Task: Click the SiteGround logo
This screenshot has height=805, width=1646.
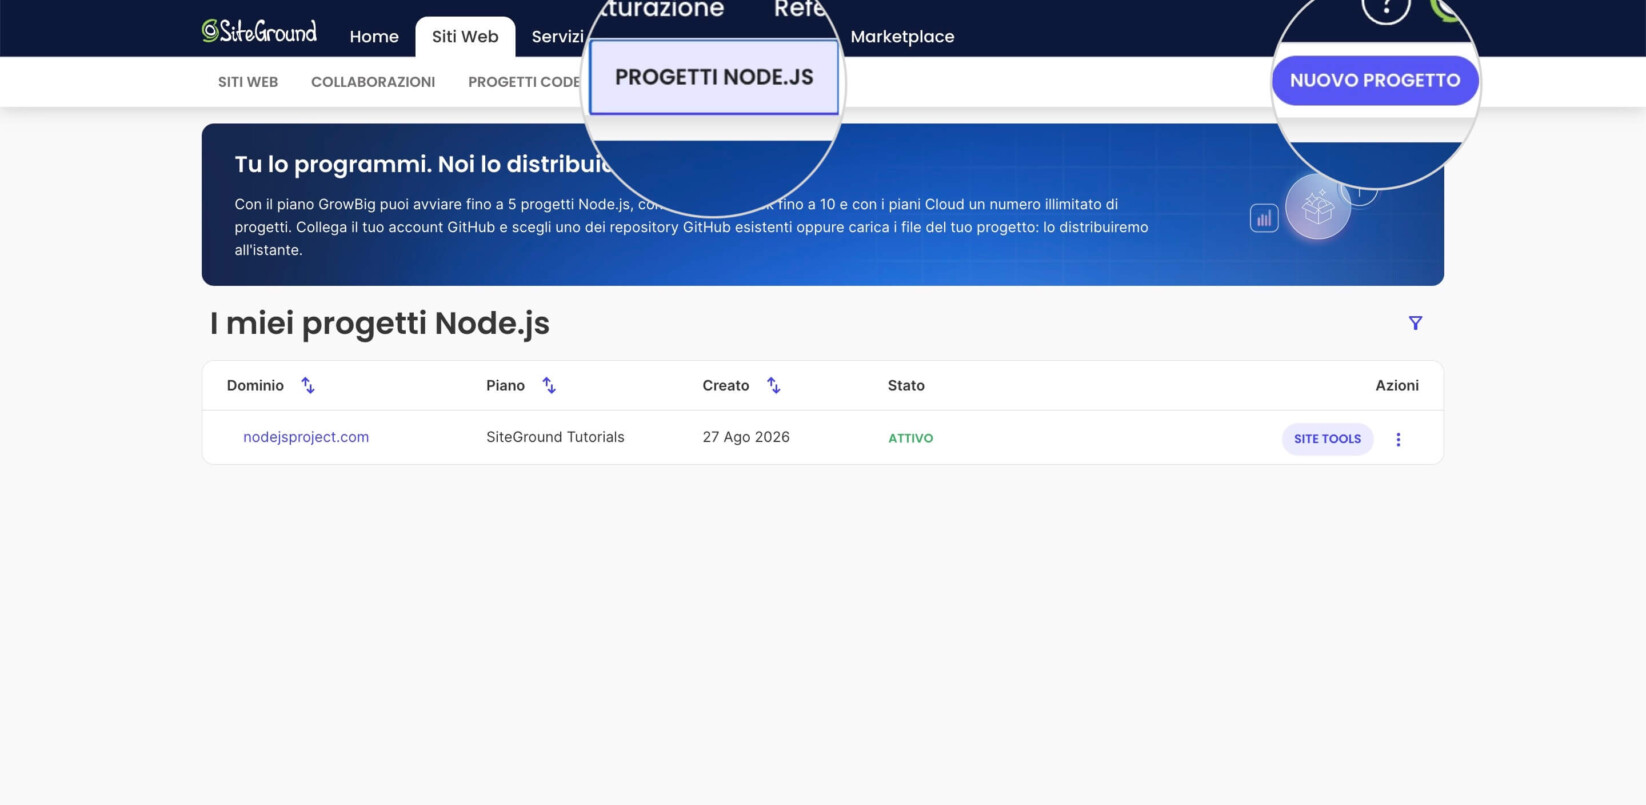Action: (259, 32)
